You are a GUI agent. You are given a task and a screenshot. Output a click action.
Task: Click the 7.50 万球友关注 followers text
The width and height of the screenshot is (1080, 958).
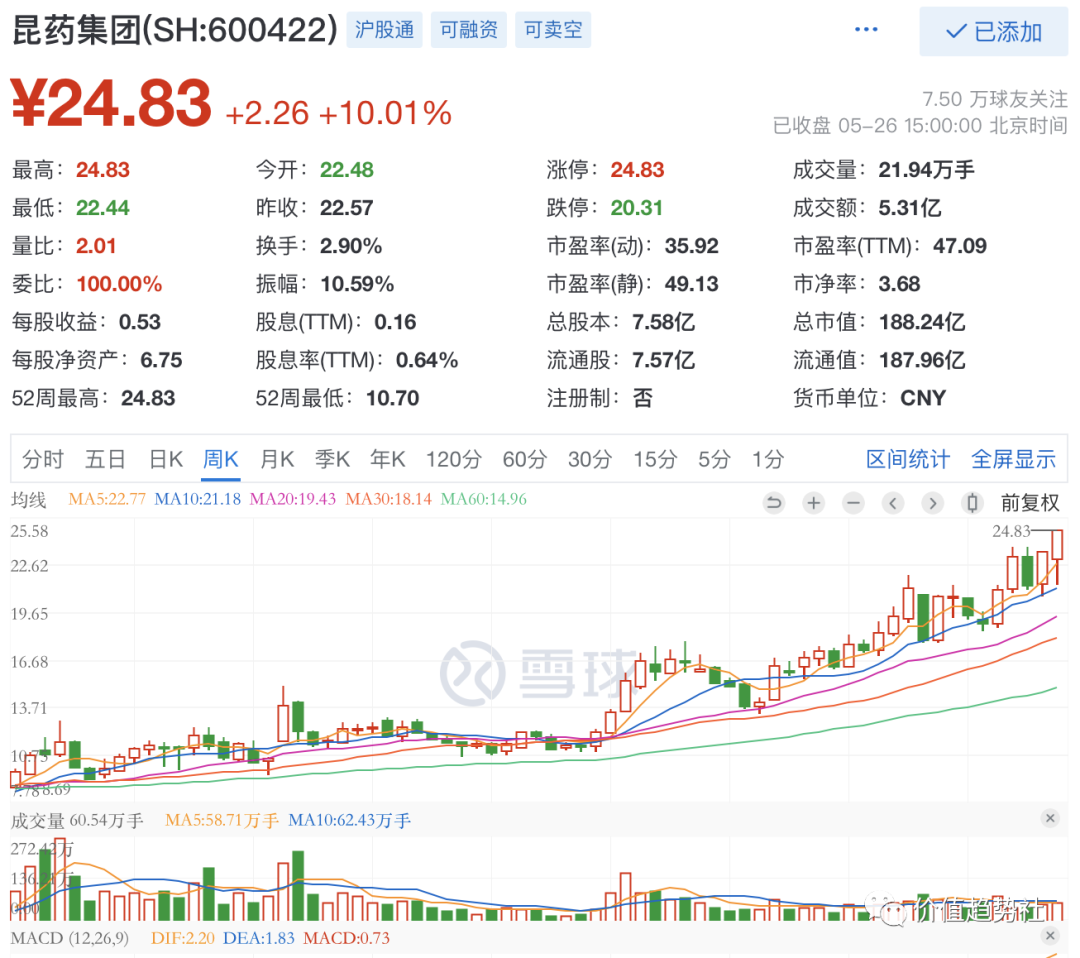(995, 99)
